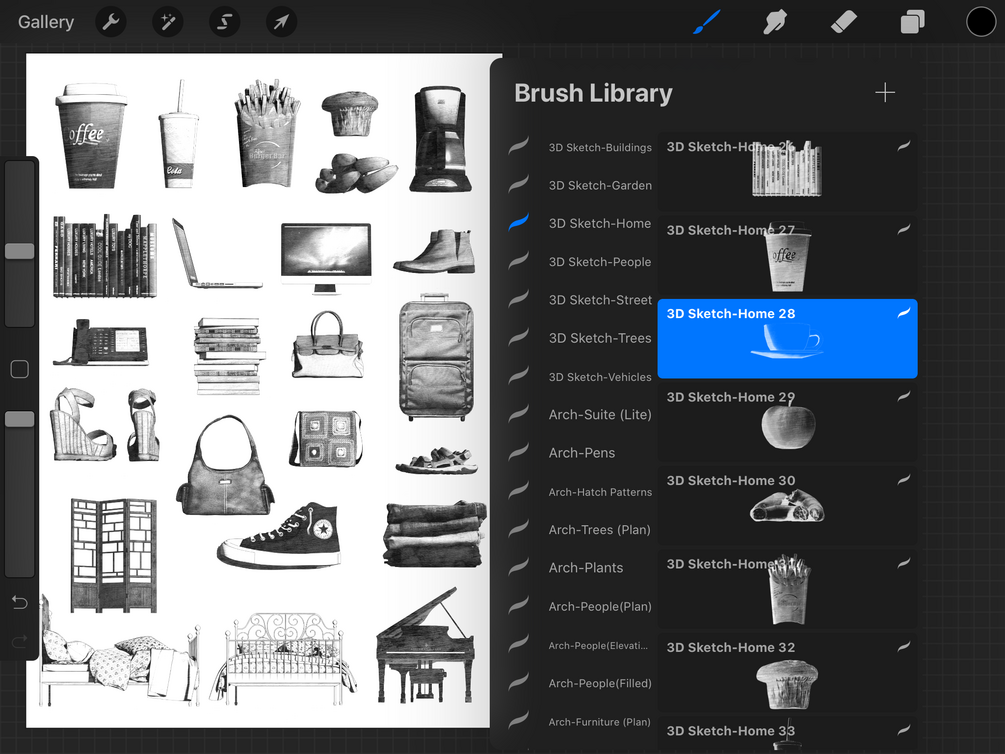Choose the 3D Sketch-Home 26 books brush
1005x754 pixels.
click(x=787, y=172)
